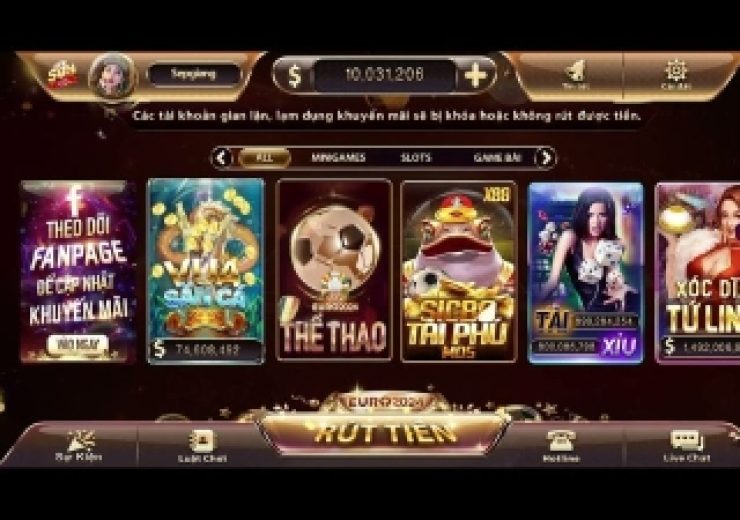This screenshot has width=740, height=520.
Task: Open the telegram paper-plane icon
Action: click(575, 72)
